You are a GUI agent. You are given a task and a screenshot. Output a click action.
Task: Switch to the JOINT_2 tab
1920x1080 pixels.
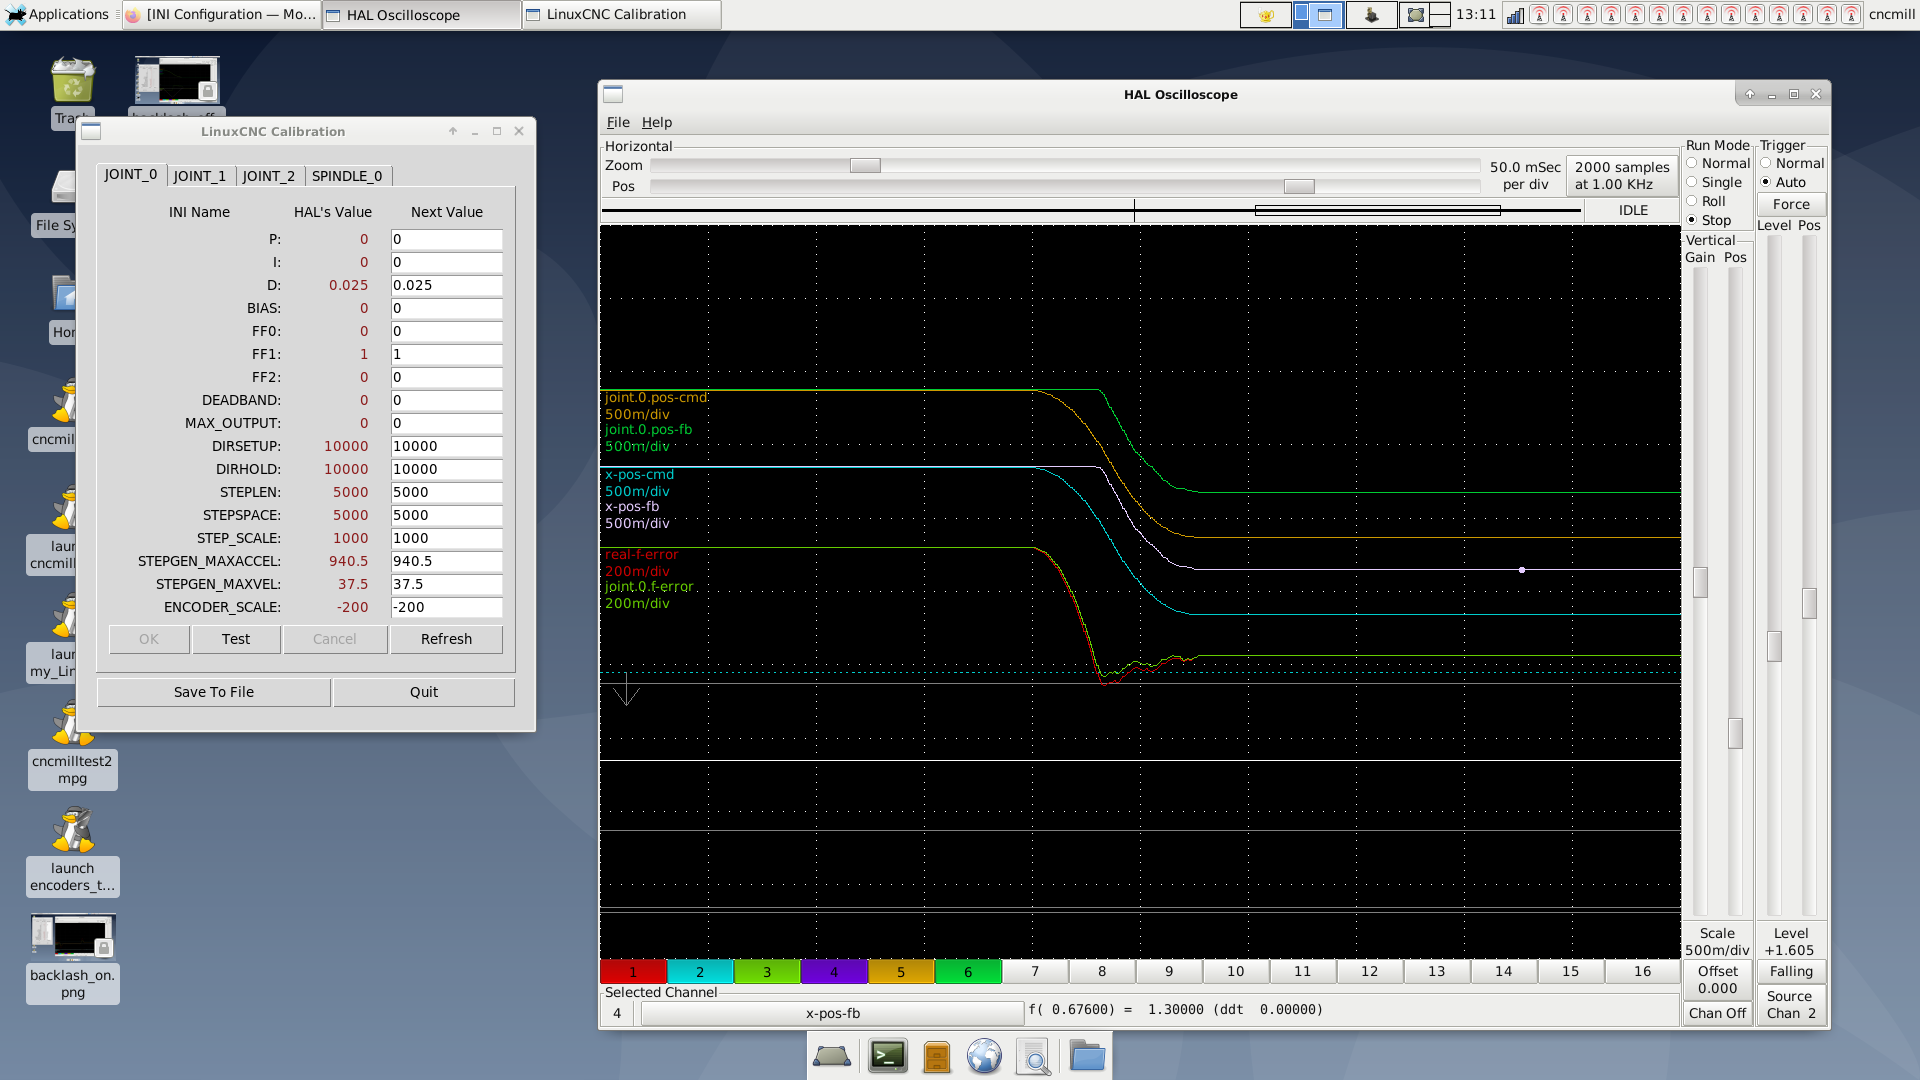(269, 176)
